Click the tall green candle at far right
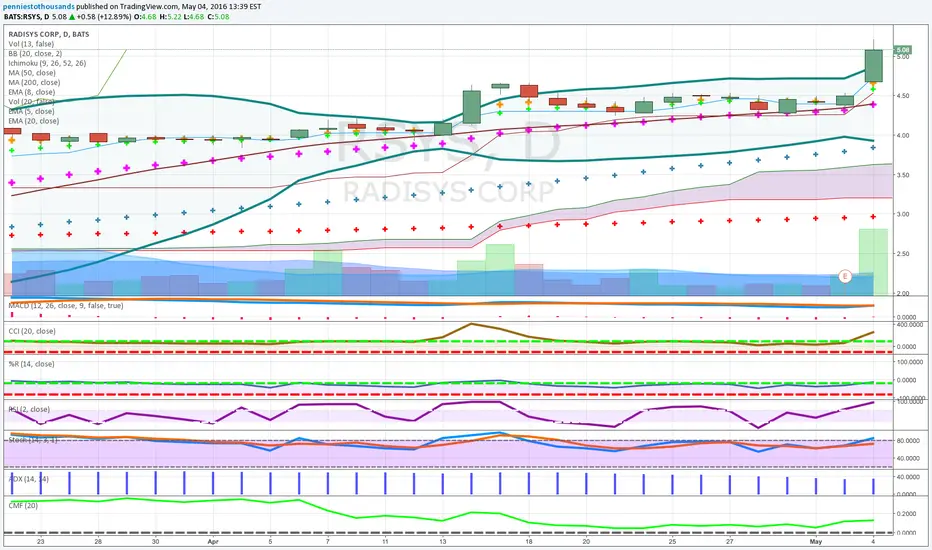 click(x=873, y=65)
